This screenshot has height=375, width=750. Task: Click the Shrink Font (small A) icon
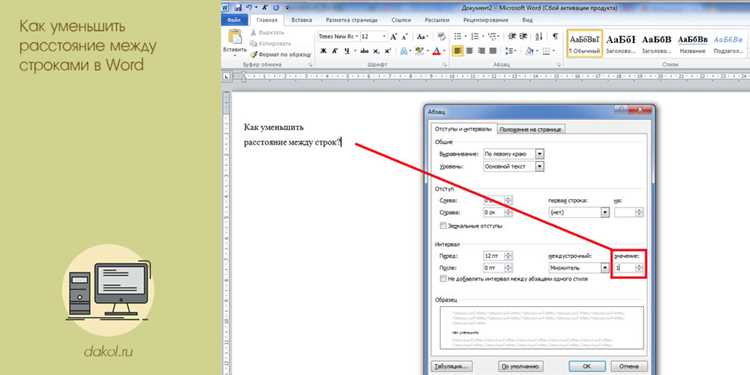tap(405, 36)
